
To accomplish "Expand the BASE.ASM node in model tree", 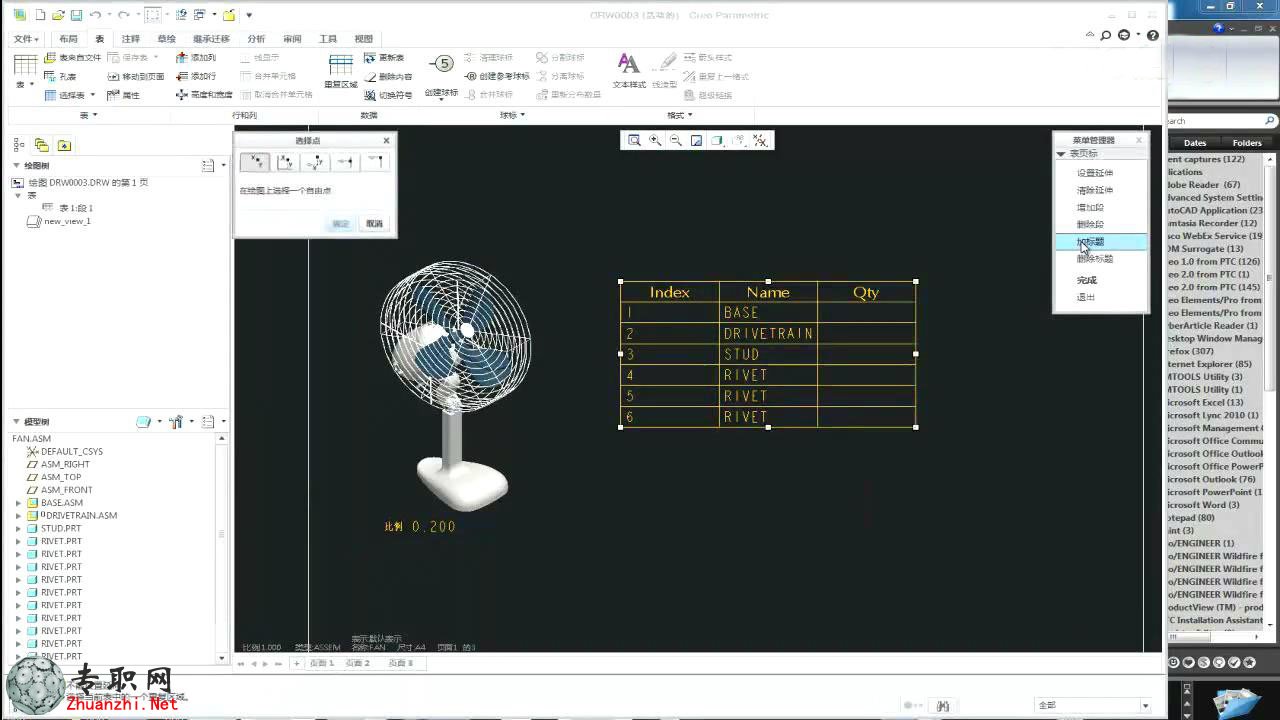I will coord(18,503).
